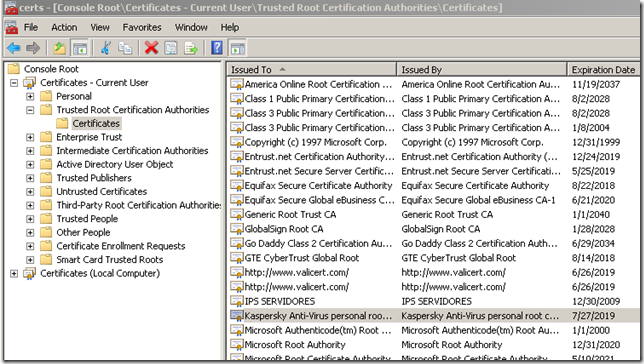Expand the Trusted People node

pos(30,219)
